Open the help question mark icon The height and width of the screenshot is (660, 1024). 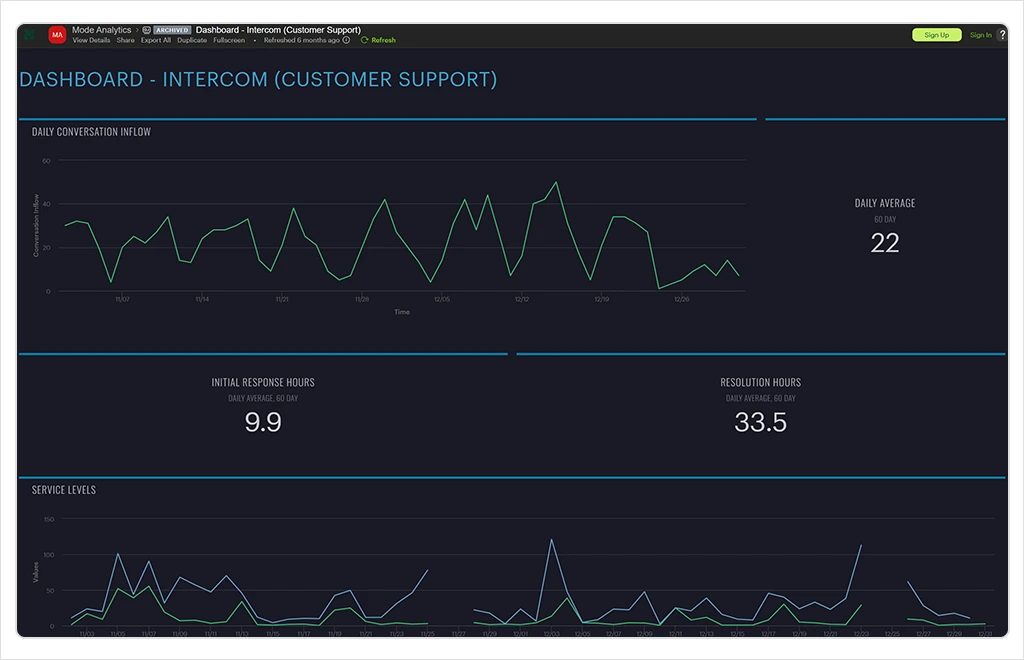tap(1002, 35)
